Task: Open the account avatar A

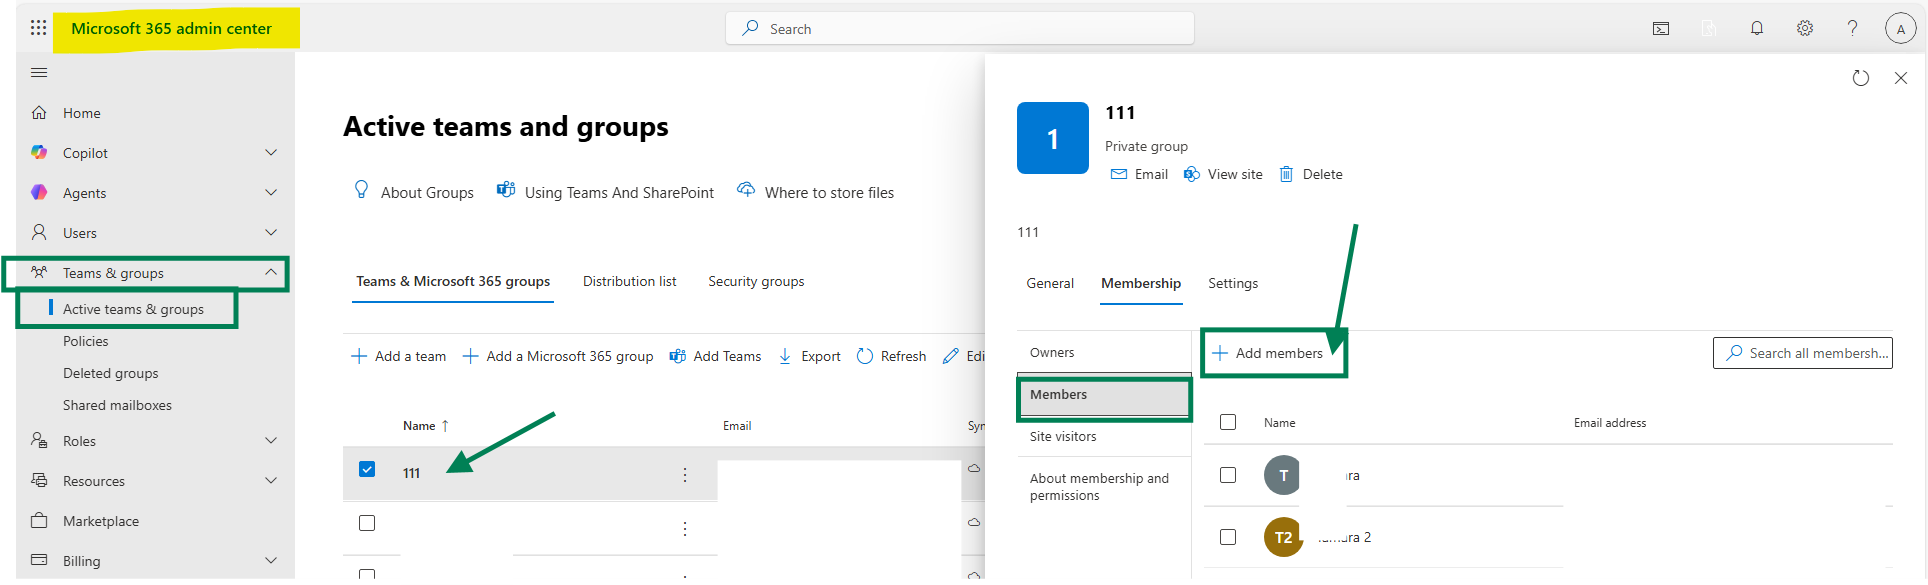Action: coord(1900,29)
